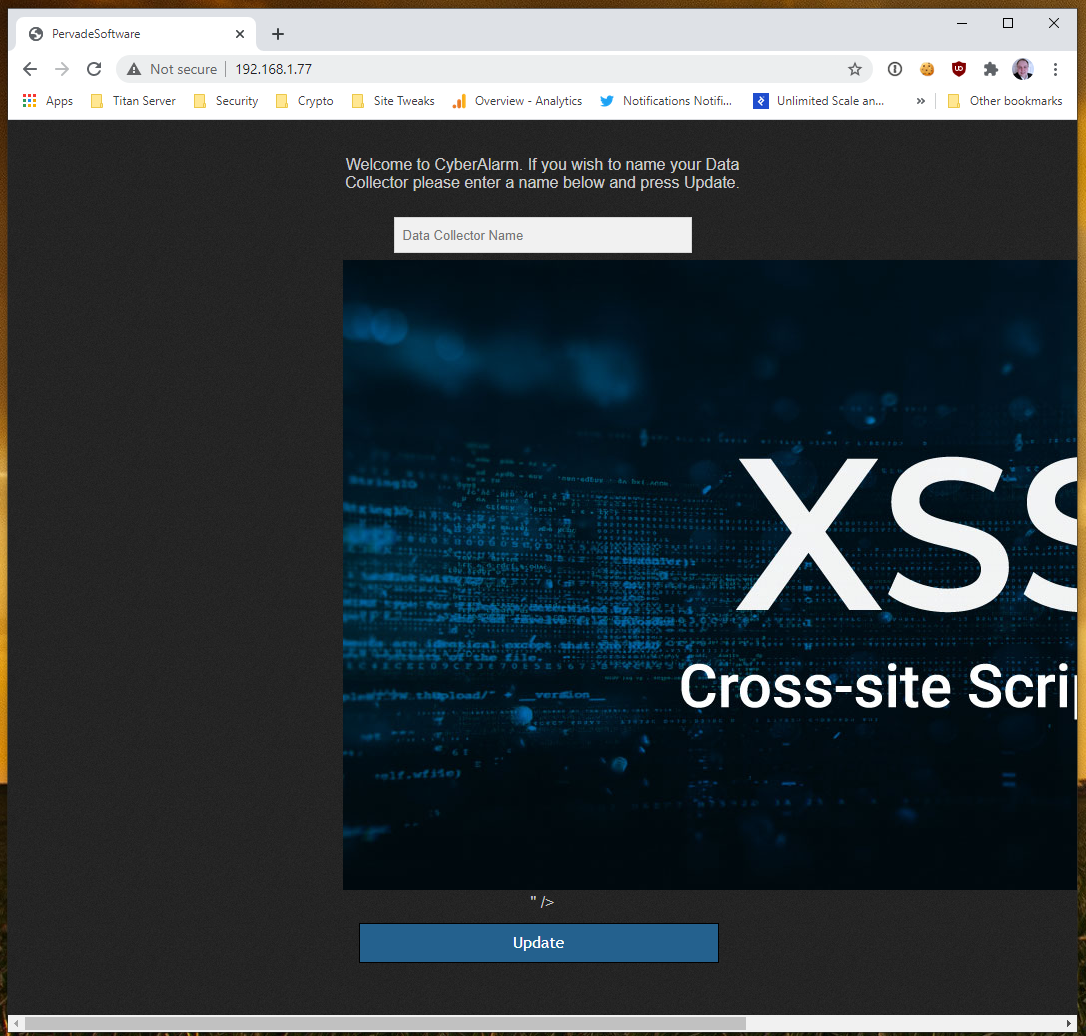Select the PervadeSoftware tab
1086x1036 pixels.
(130, 34)
